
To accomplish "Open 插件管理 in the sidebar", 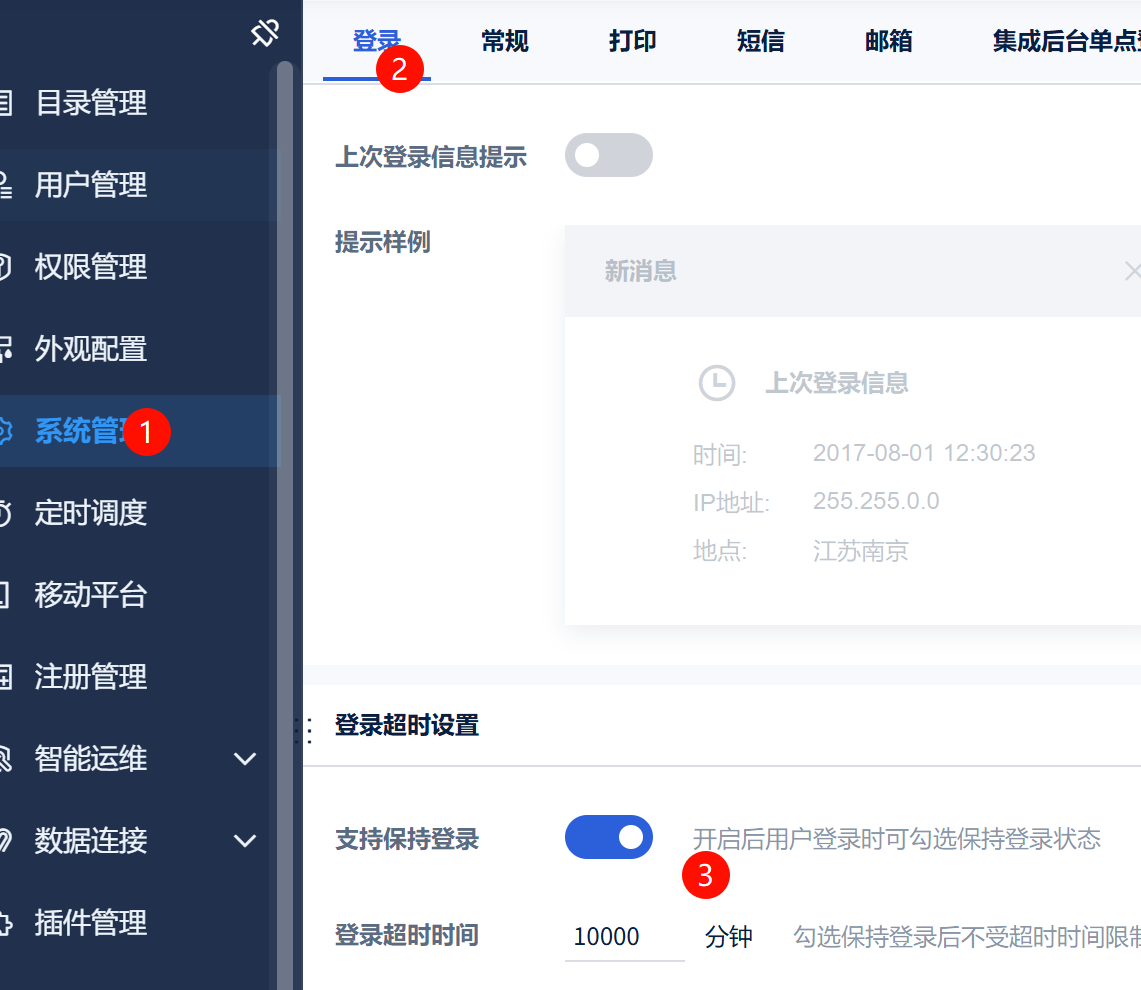I will pyautogui.click(x=91, y=923).
